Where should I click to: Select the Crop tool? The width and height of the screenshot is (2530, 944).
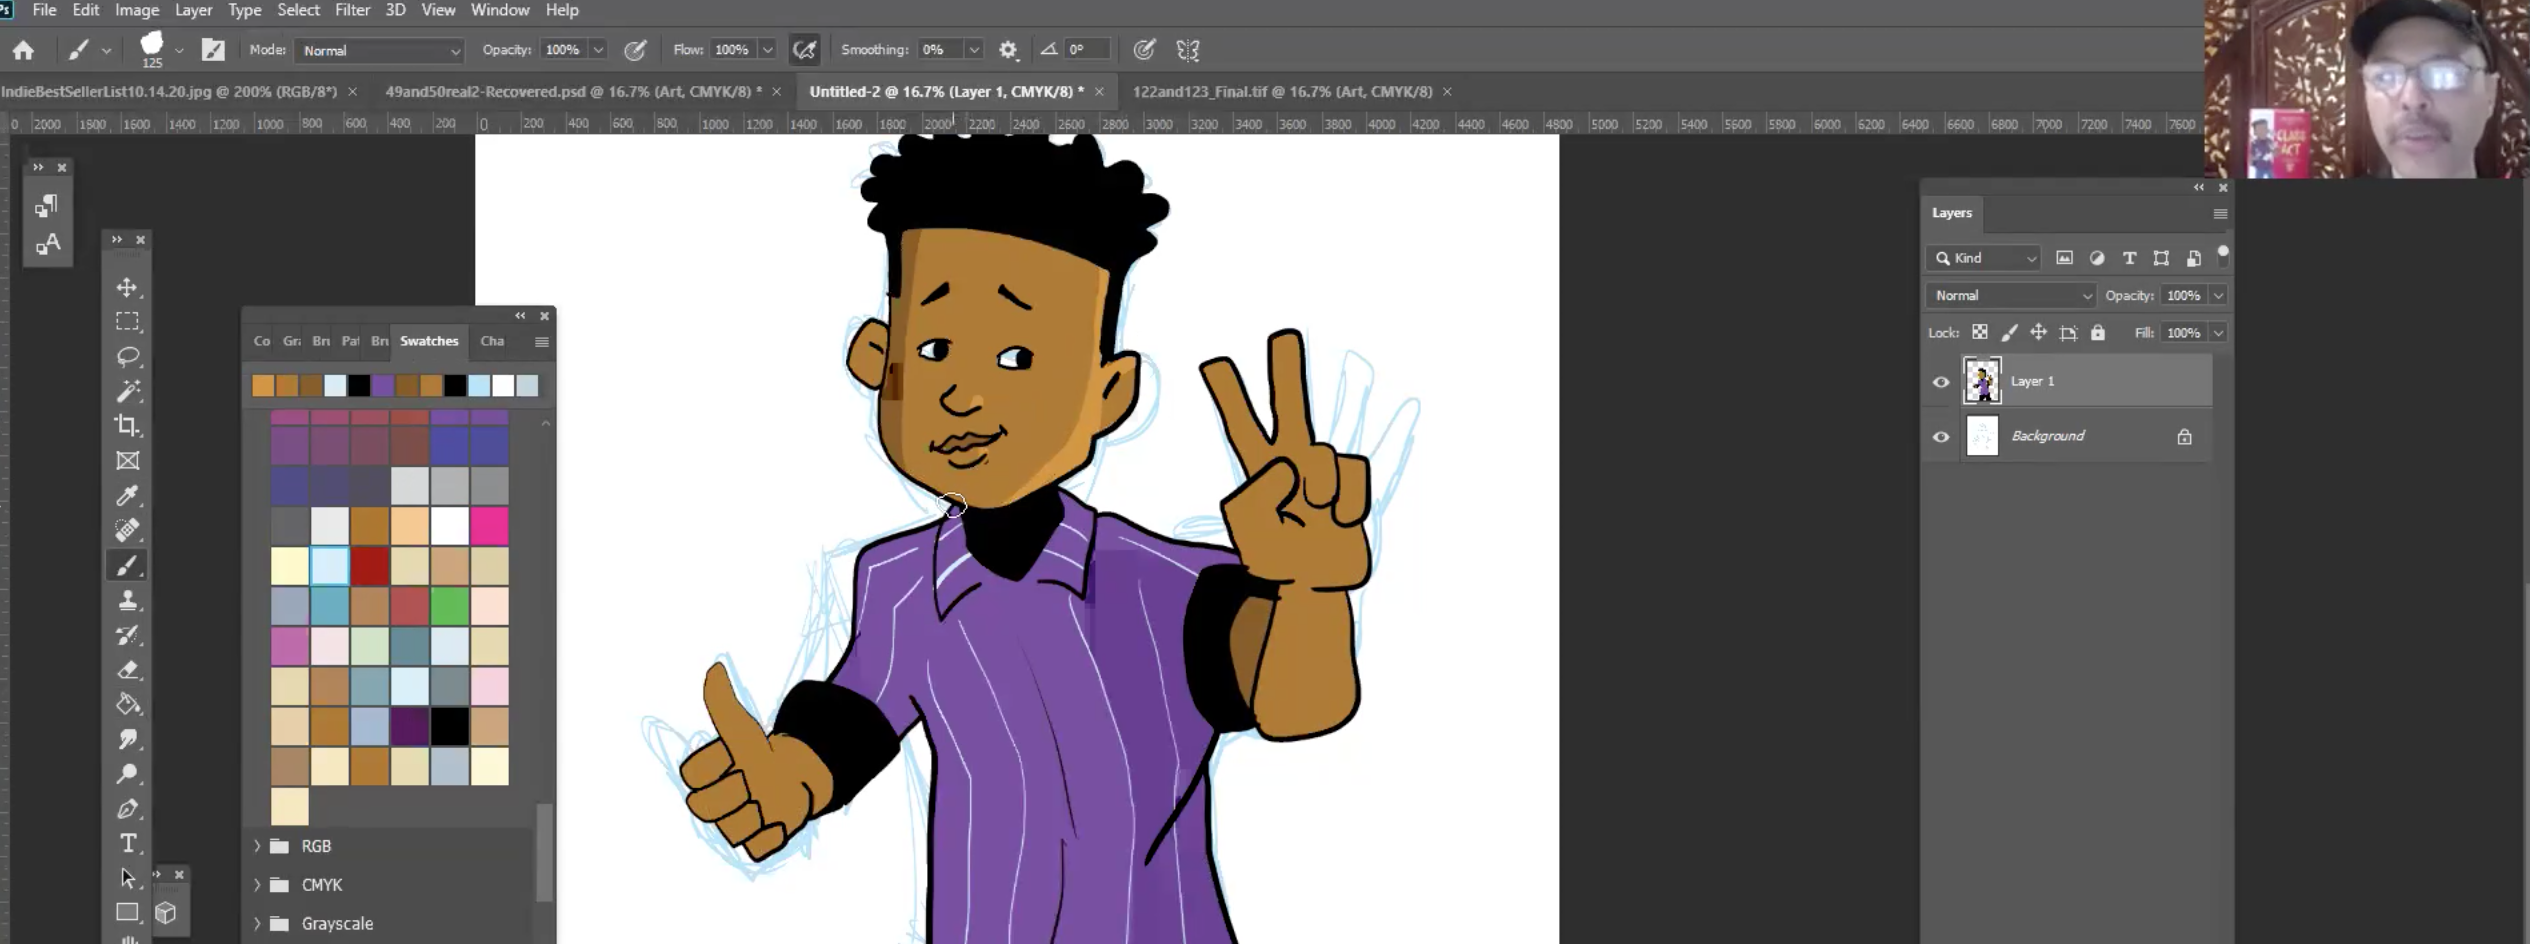coord(127,426)
